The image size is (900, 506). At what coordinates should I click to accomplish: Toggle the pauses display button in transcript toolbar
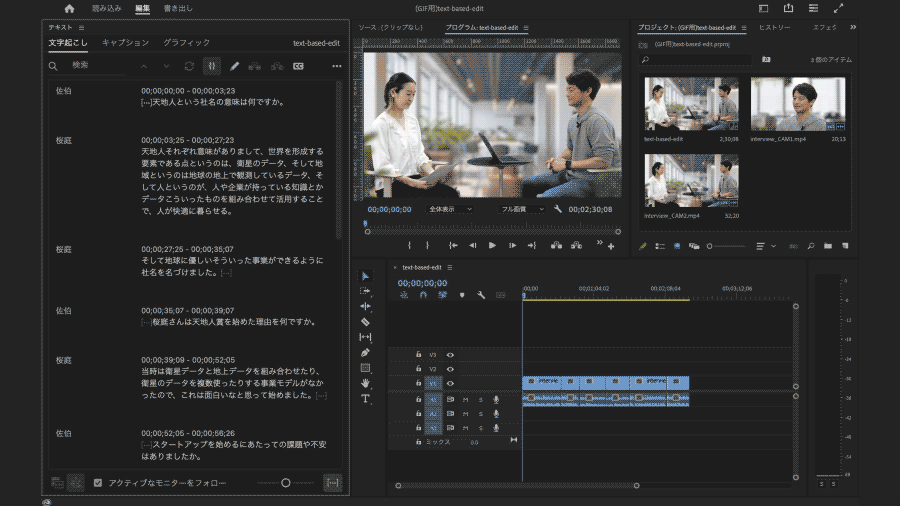coord(212,67)
